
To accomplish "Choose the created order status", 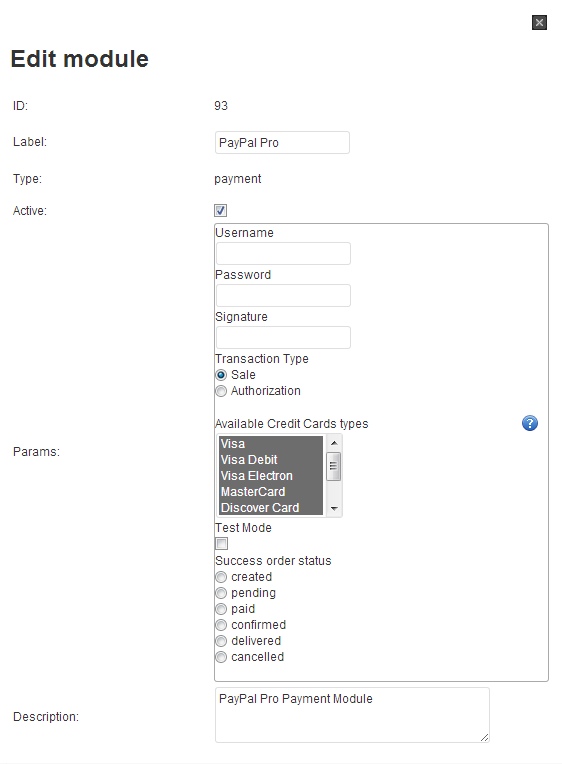I will [221, 577].
